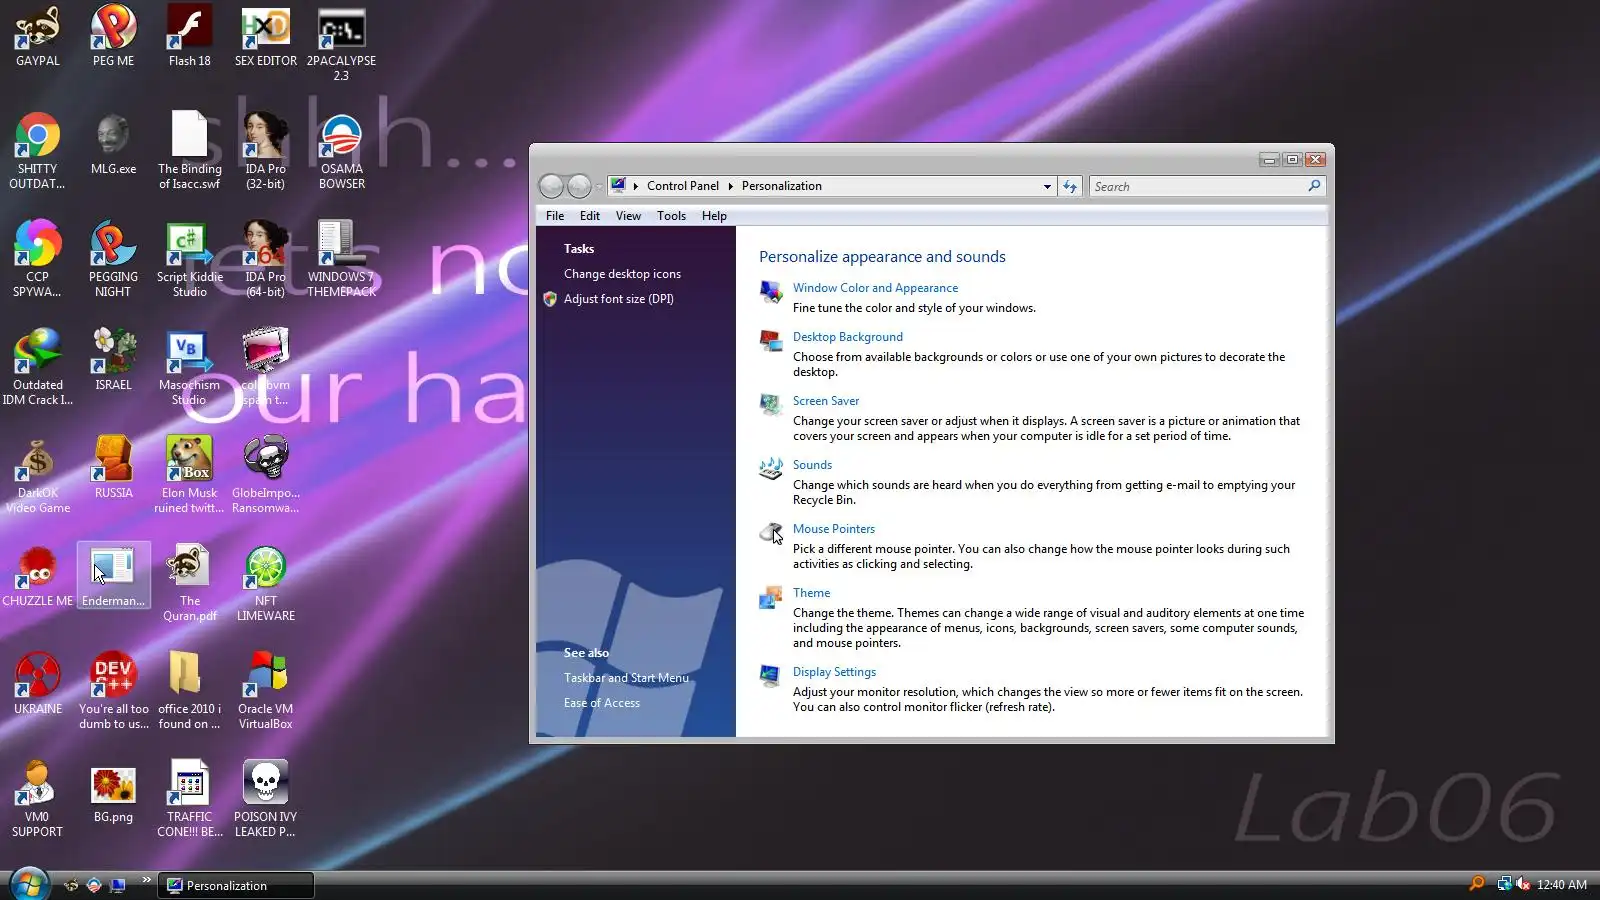This screenshot has height=900, width=1600.
Task: Select the DarkOK Video Game desktop icon
Action: tap(37, 475)
